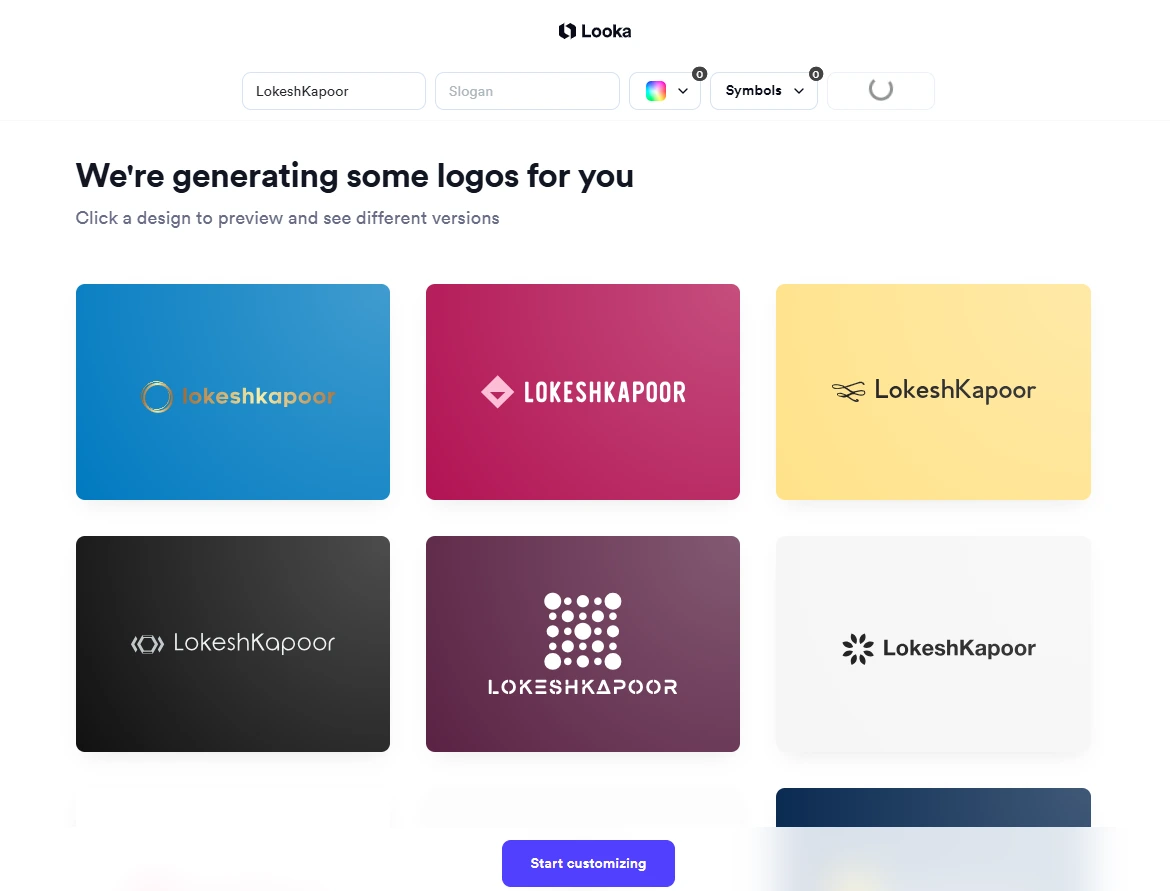
Task: Click the rainbow color swatch
Action: [x=656, y=91]
